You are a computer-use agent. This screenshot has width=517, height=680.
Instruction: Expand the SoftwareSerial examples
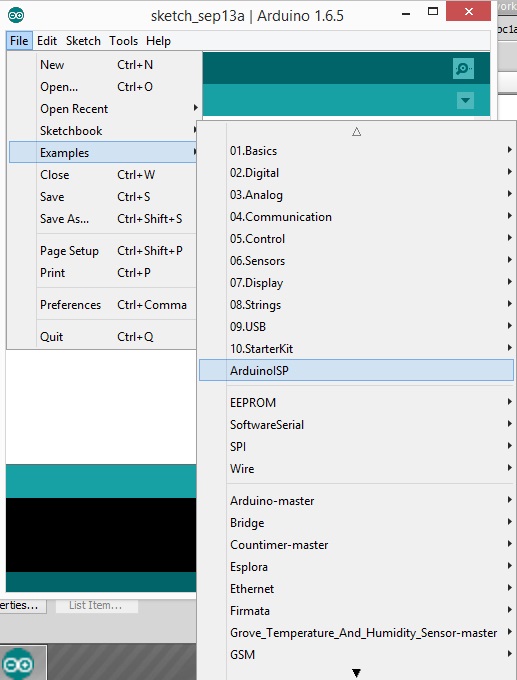(x=356, y=425)
